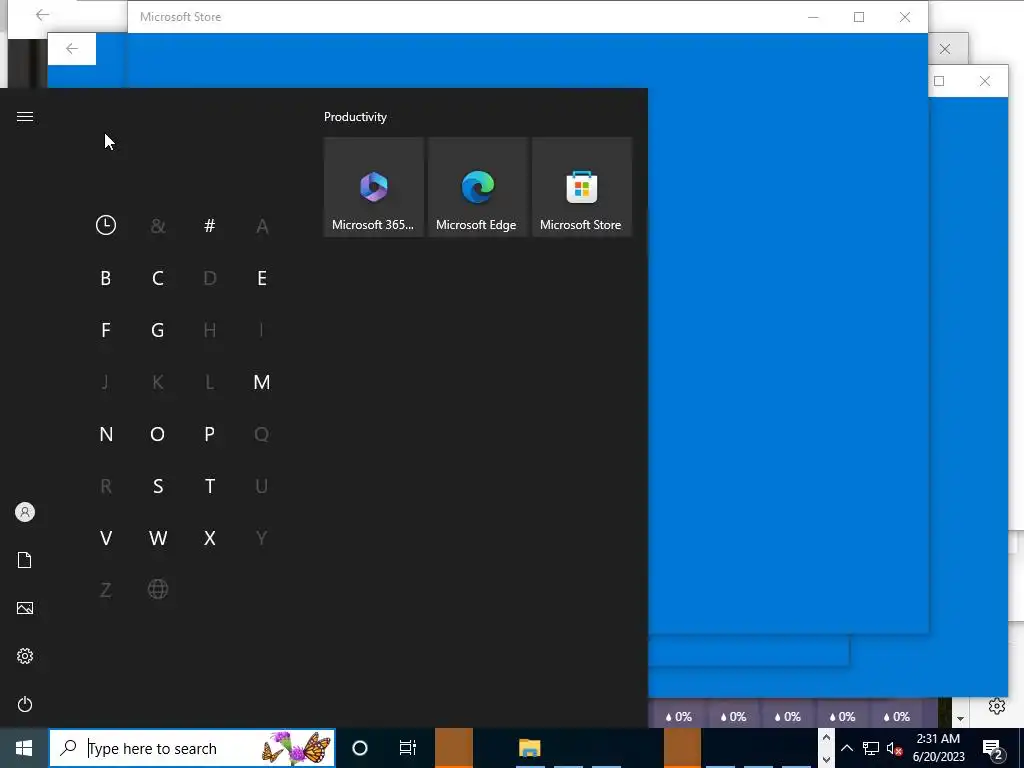
Task: Jump to apps starting with V
Action: tap(106, 538)
